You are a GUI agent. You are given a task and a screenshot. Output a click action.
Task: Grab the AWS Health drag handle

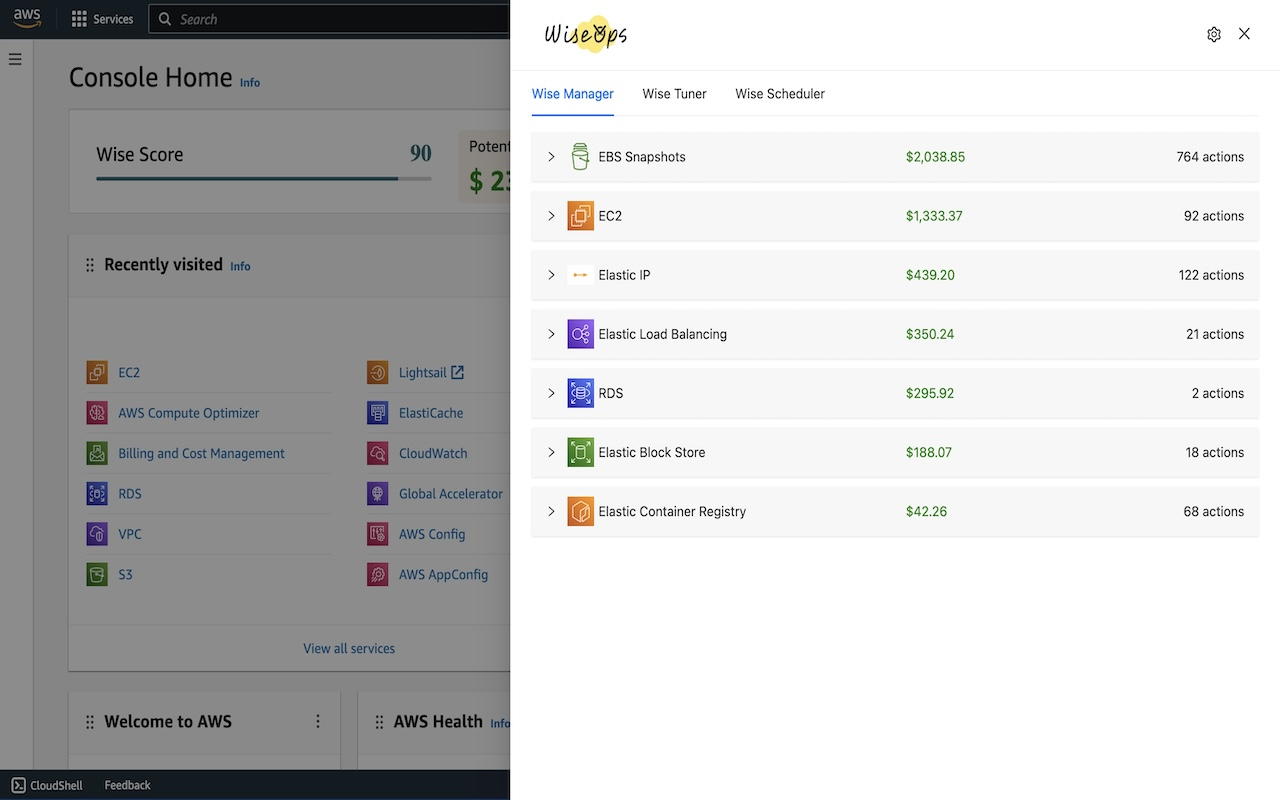(379, 722)
